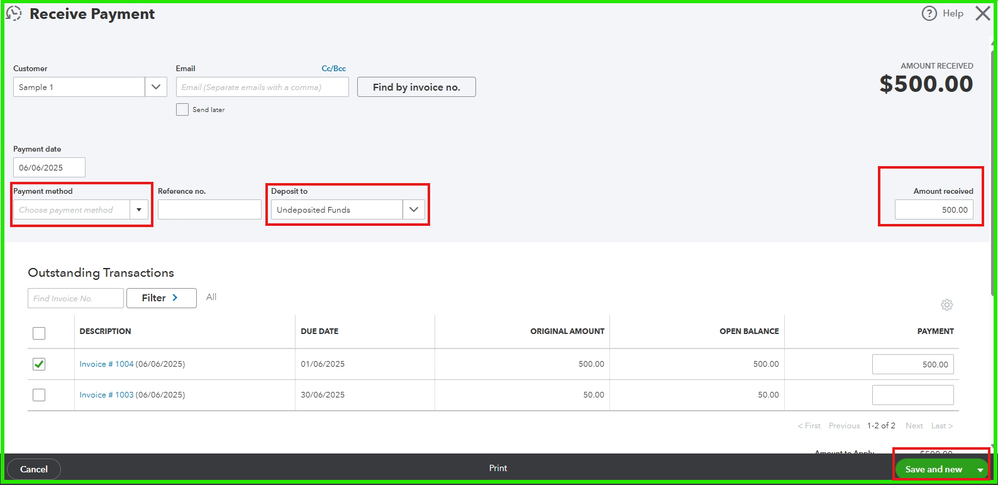The height and width of the screenshot is (485, 998).
Task: Click the Find Invoice No. search field
Action: click(x=76, y=298)
